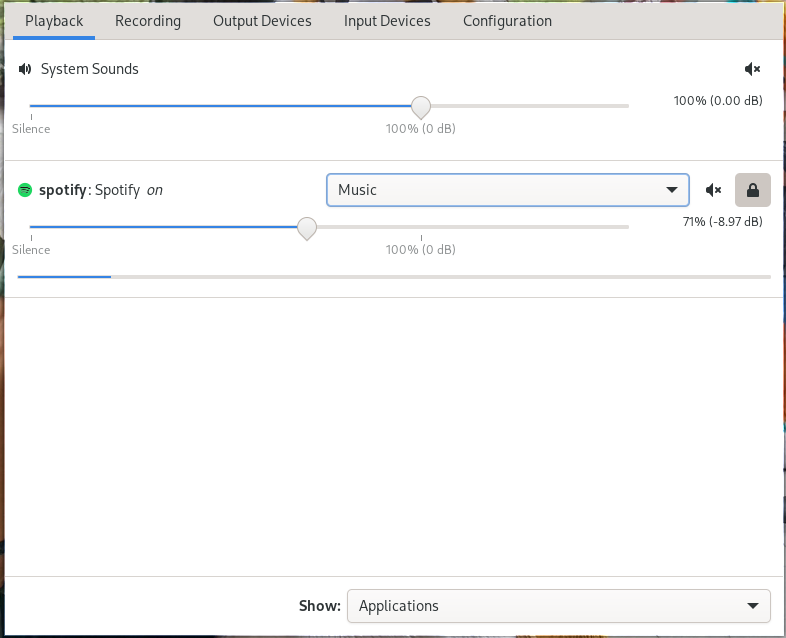786x638 pixels.
Task: Click the System Sounds title text
Action: (90, 69)
